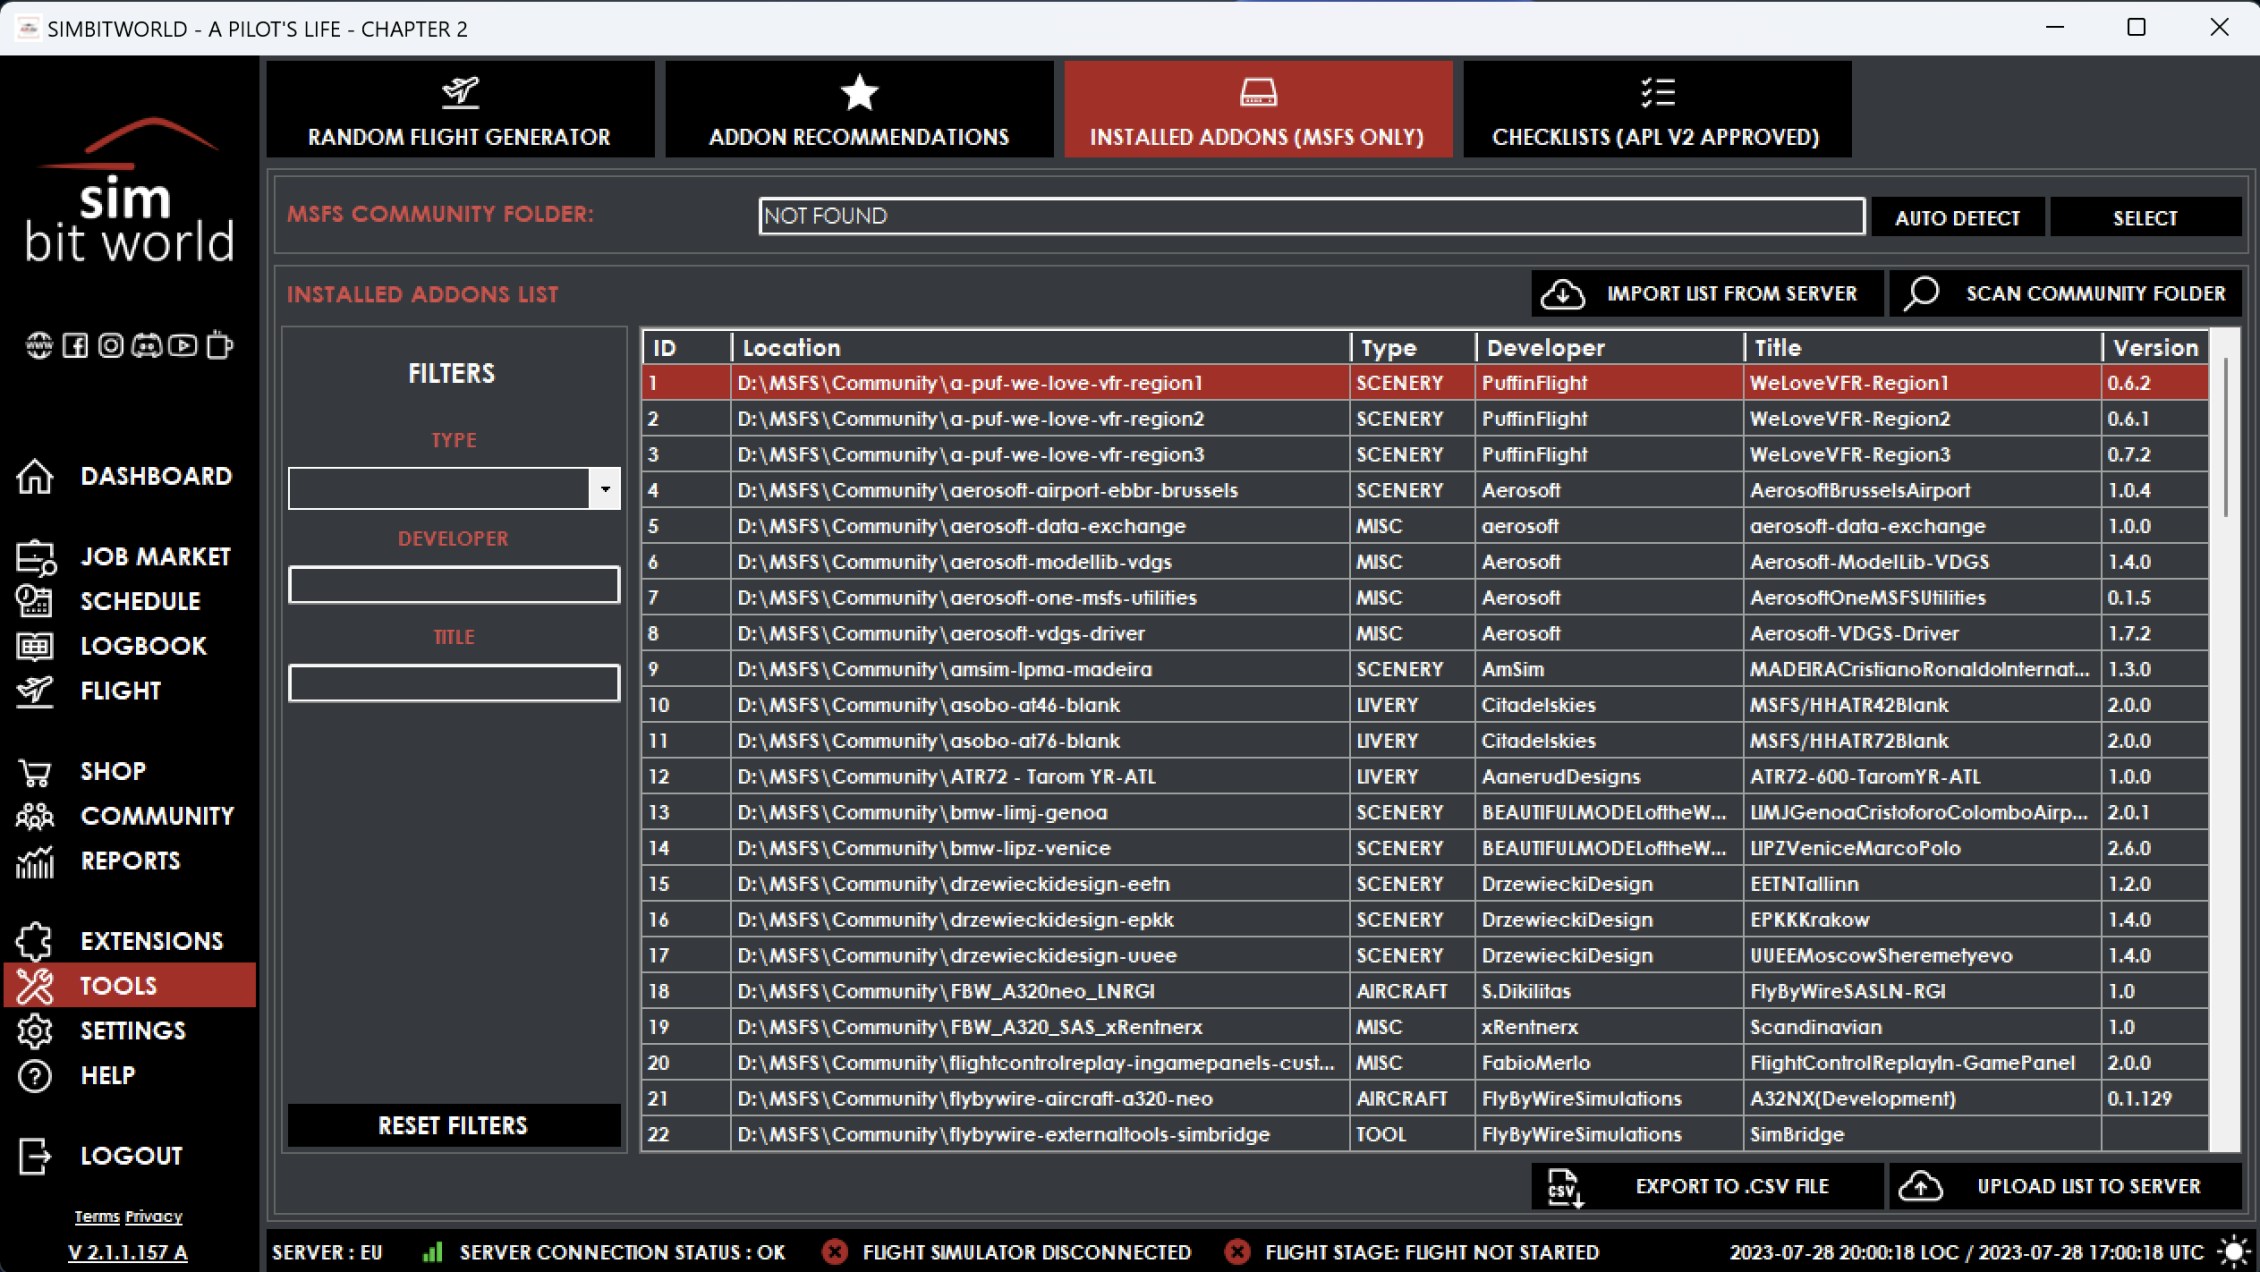Toggle the light/dark theme sun icon
This screenshot has height=1272, width=2260.
point(2233,1251)
